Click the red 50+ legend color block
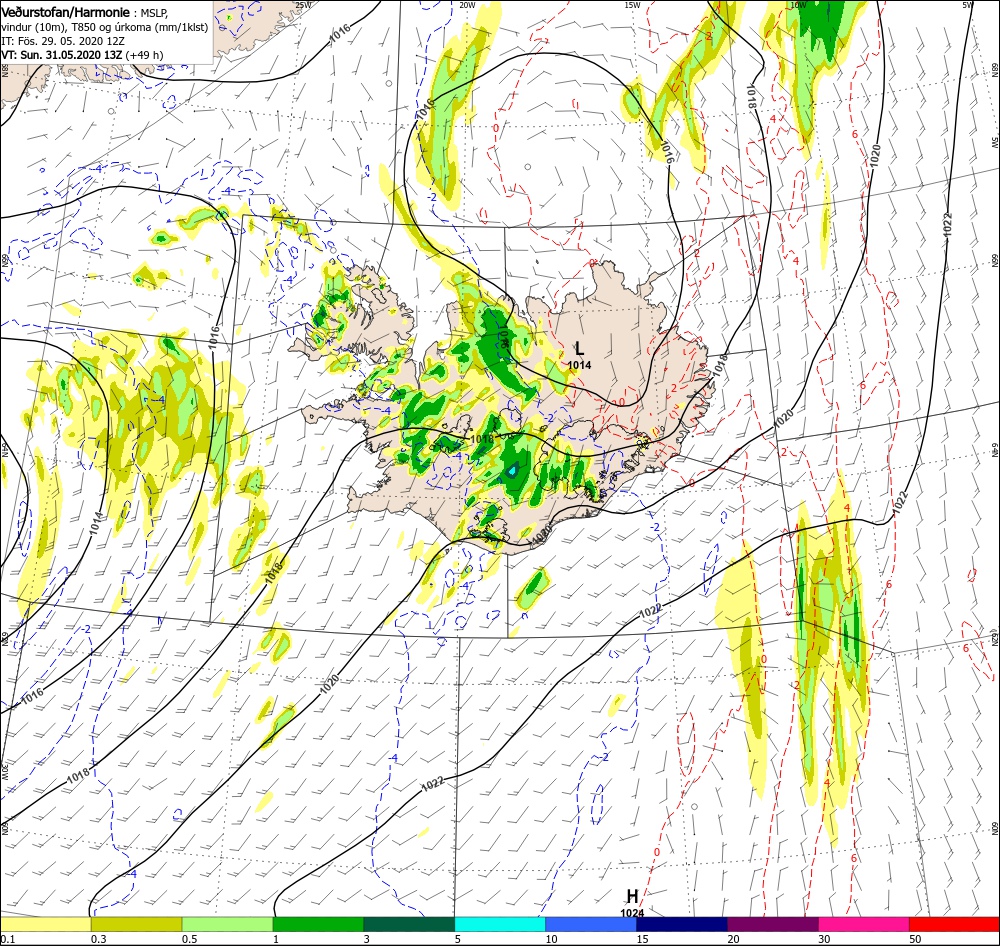1000x946 pixels. [x=954, y=924]
